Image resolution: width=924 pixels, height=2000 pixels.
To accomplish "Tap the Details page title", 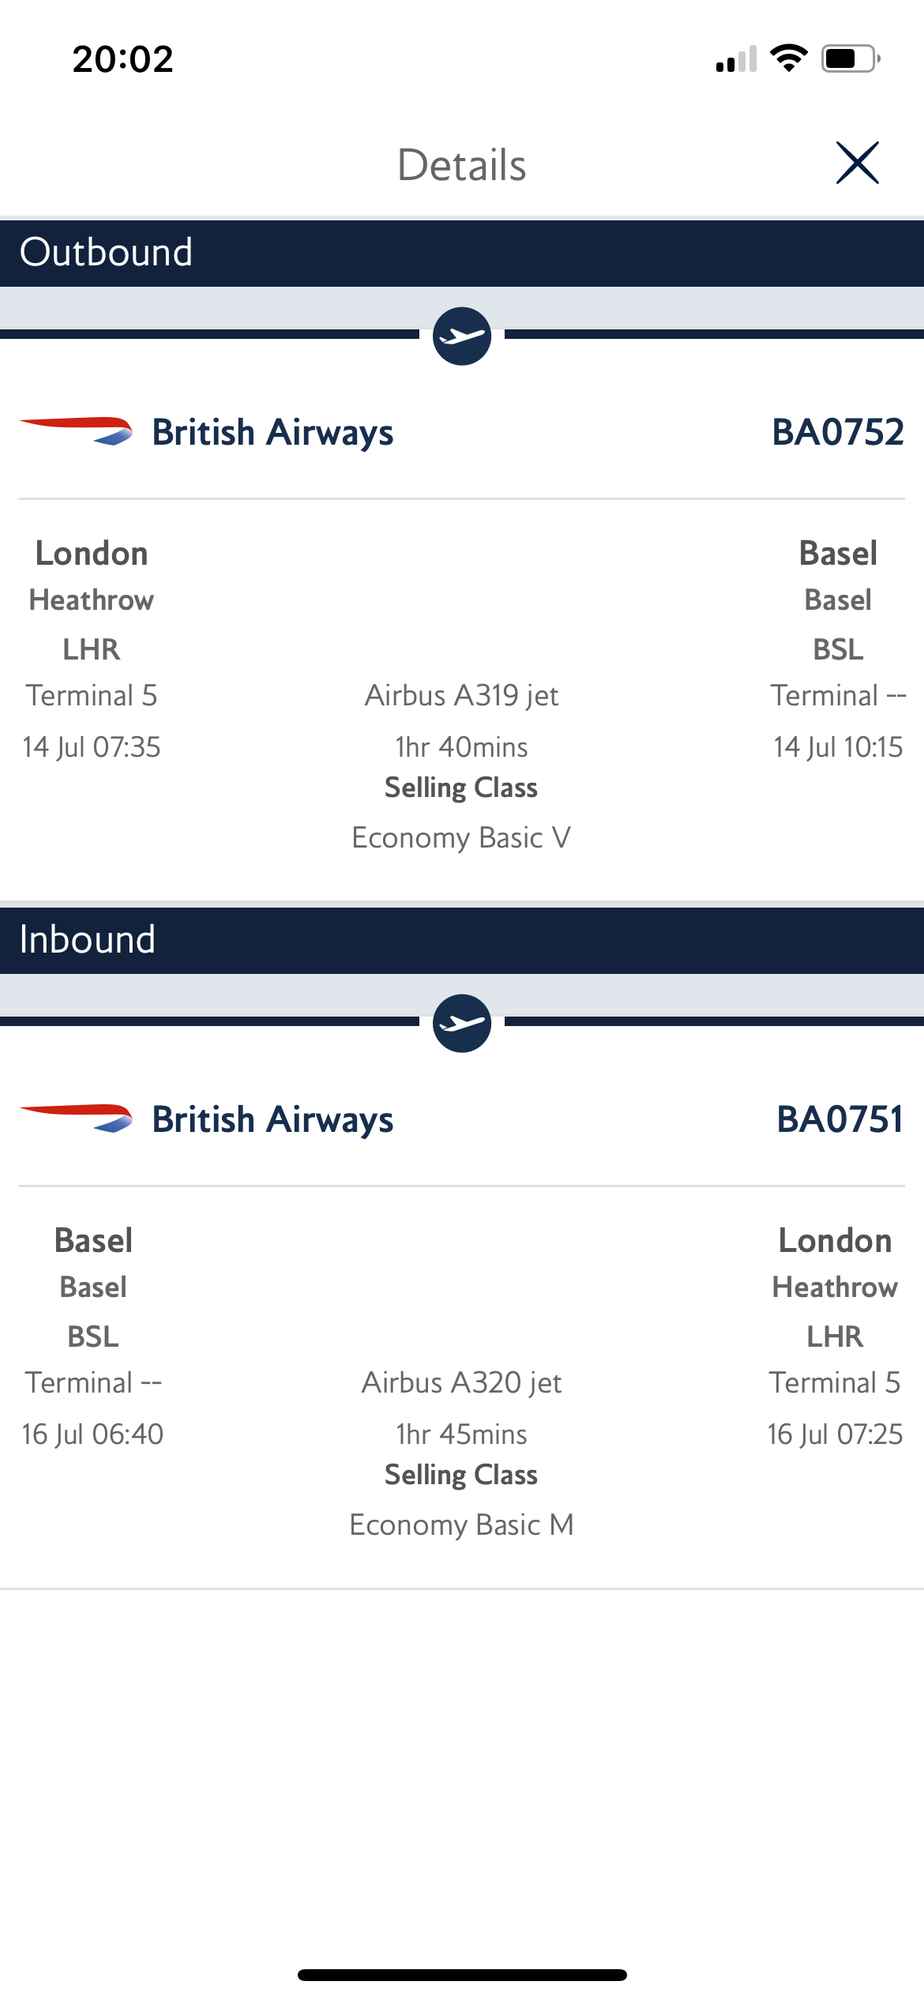I will (461, 165).
